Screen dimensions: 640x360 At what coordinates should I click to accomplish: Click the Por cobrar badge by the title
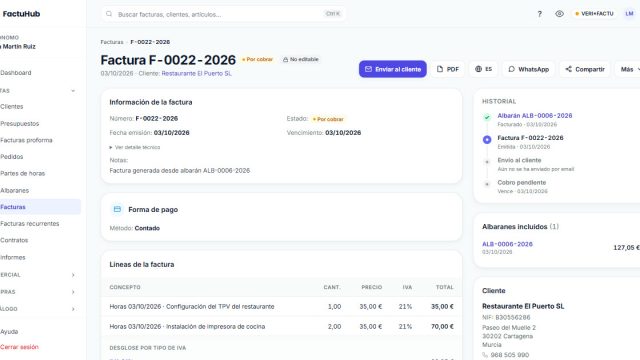[257, 60]
